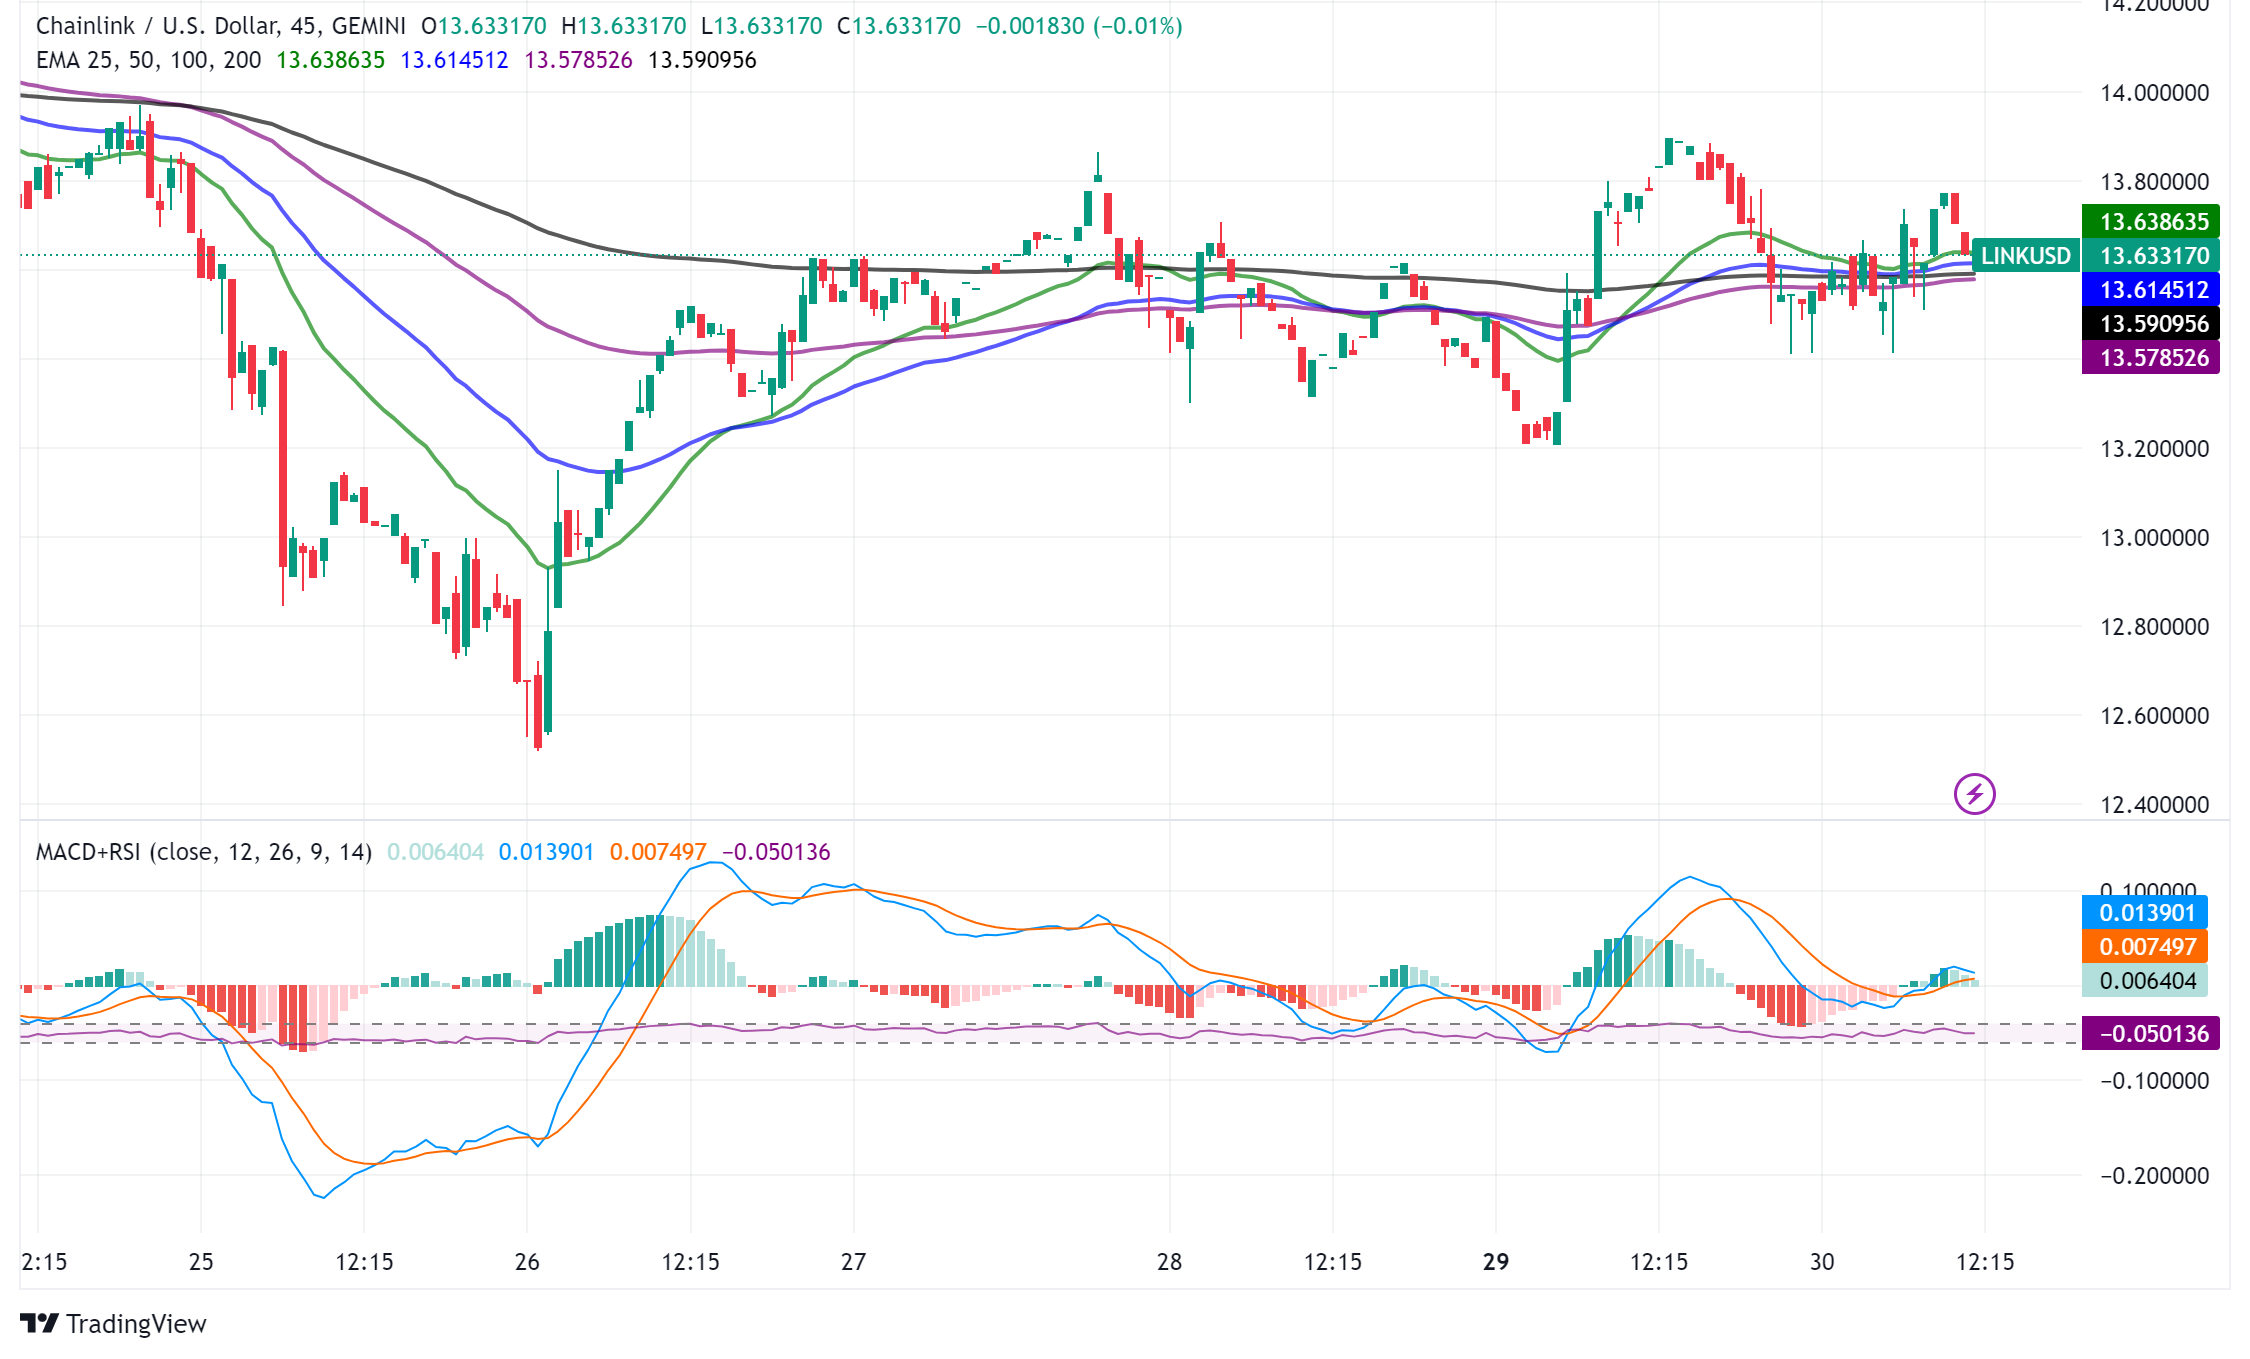Click the green 13.638635 price axis label
Viewport: 2250px width, 1359px height.
coord(2151,221)
